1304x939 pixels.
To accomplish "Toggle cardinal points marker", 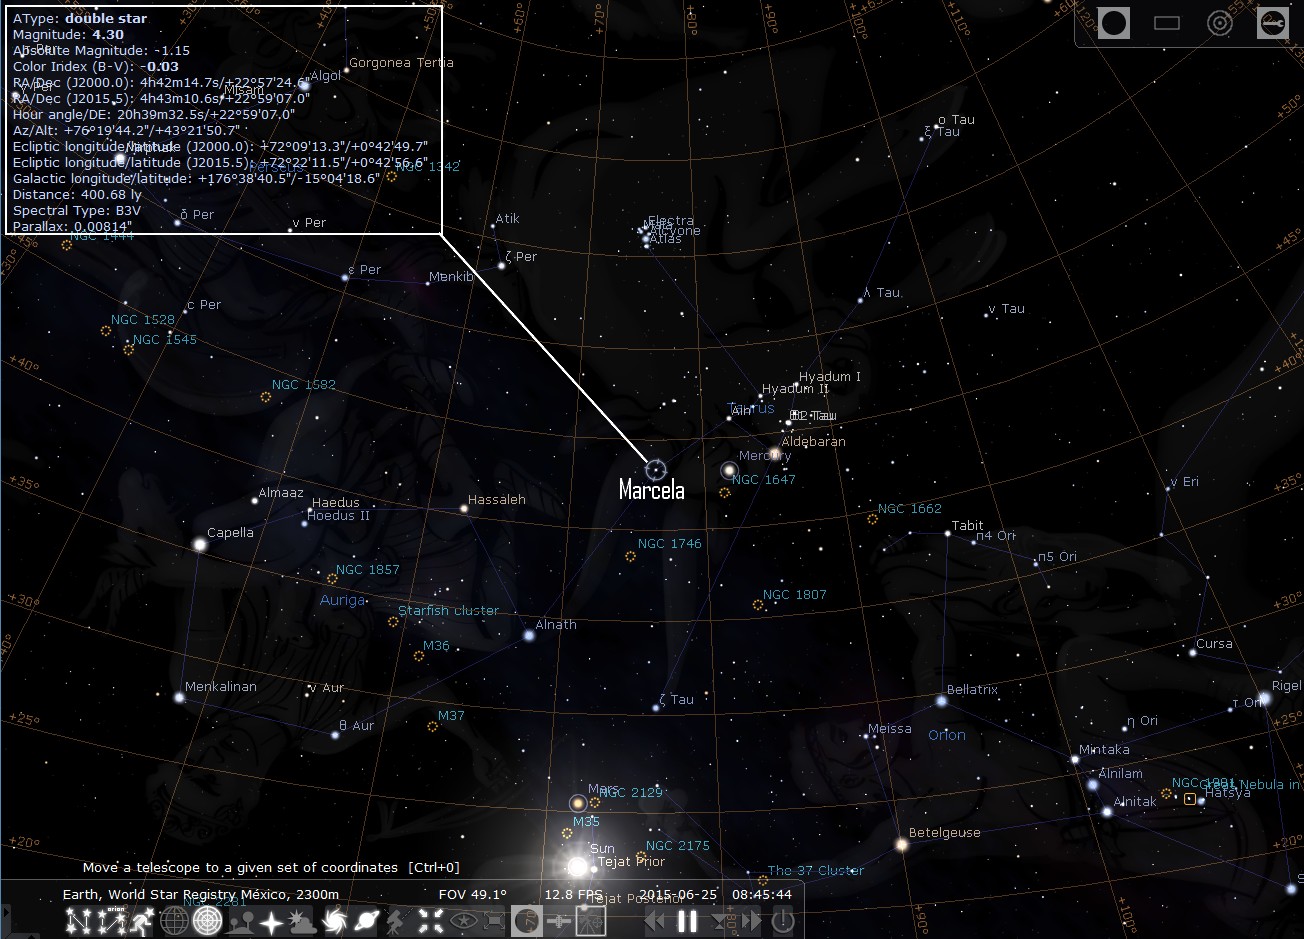I will click(271, 921).
